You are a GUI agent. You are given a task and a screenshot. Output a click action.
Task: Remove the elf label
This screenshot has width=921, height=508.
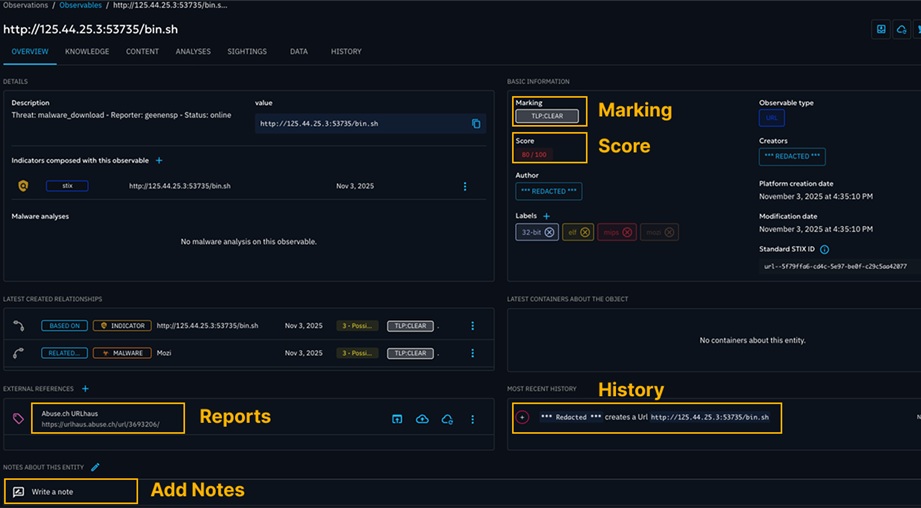[x=585, y=232]
